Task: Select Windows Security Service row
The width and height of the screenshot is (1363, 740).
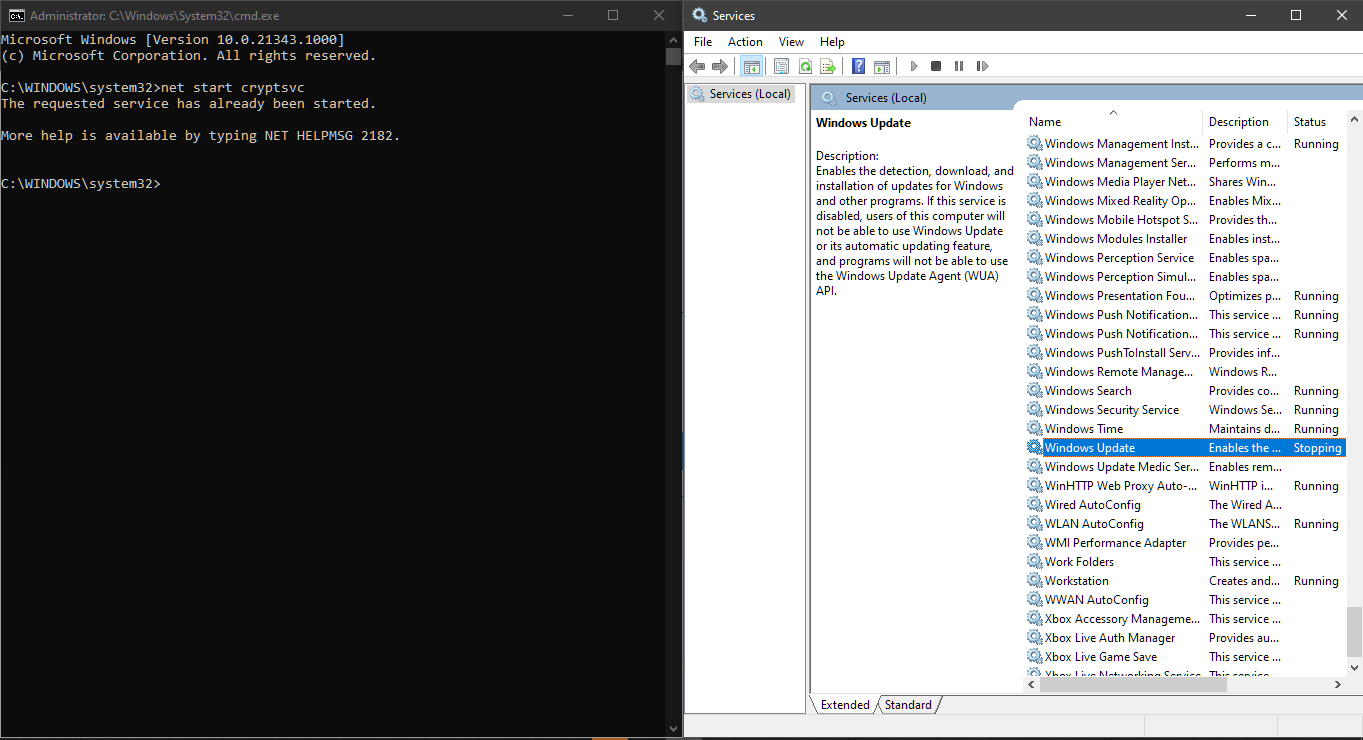Action: pos(1185,410)
